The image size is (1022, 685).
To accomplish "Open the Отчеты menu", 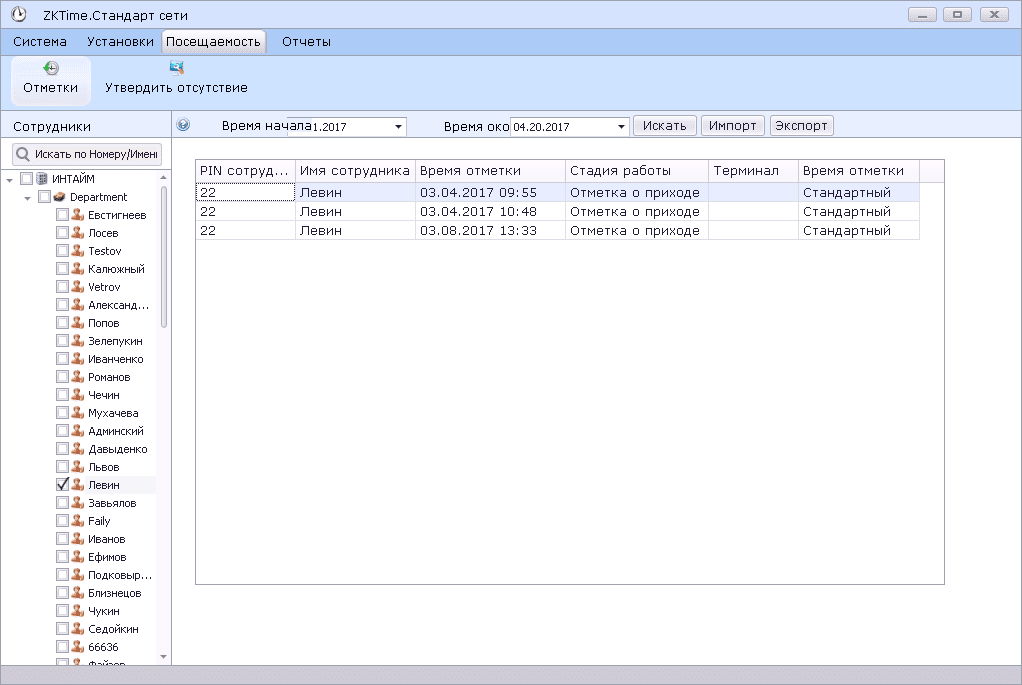I will tap(306, 42).
